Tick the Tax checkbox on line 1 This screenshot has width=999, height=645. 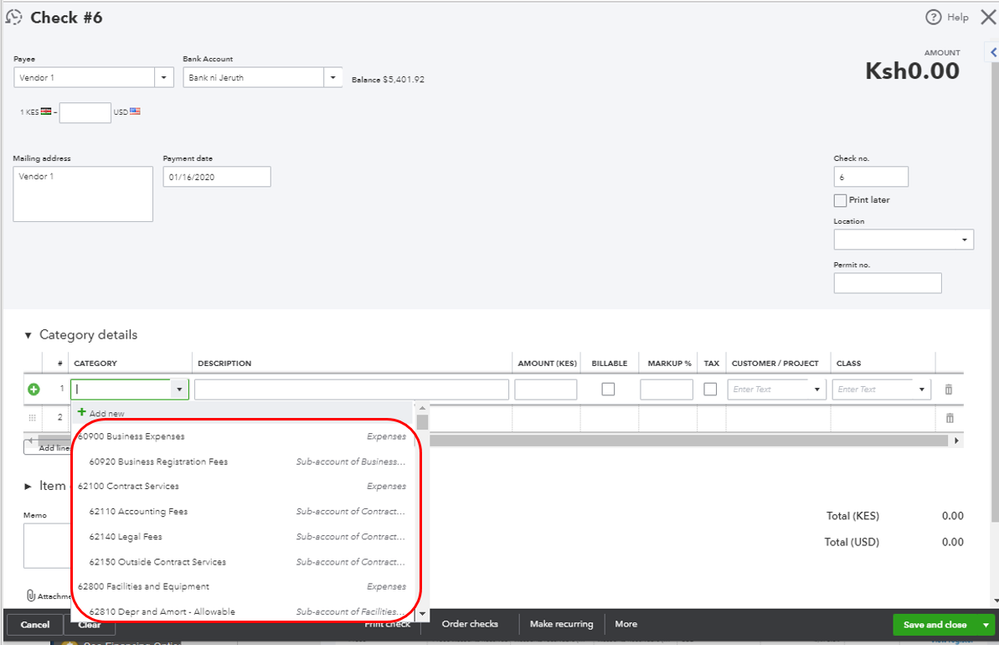710,389
